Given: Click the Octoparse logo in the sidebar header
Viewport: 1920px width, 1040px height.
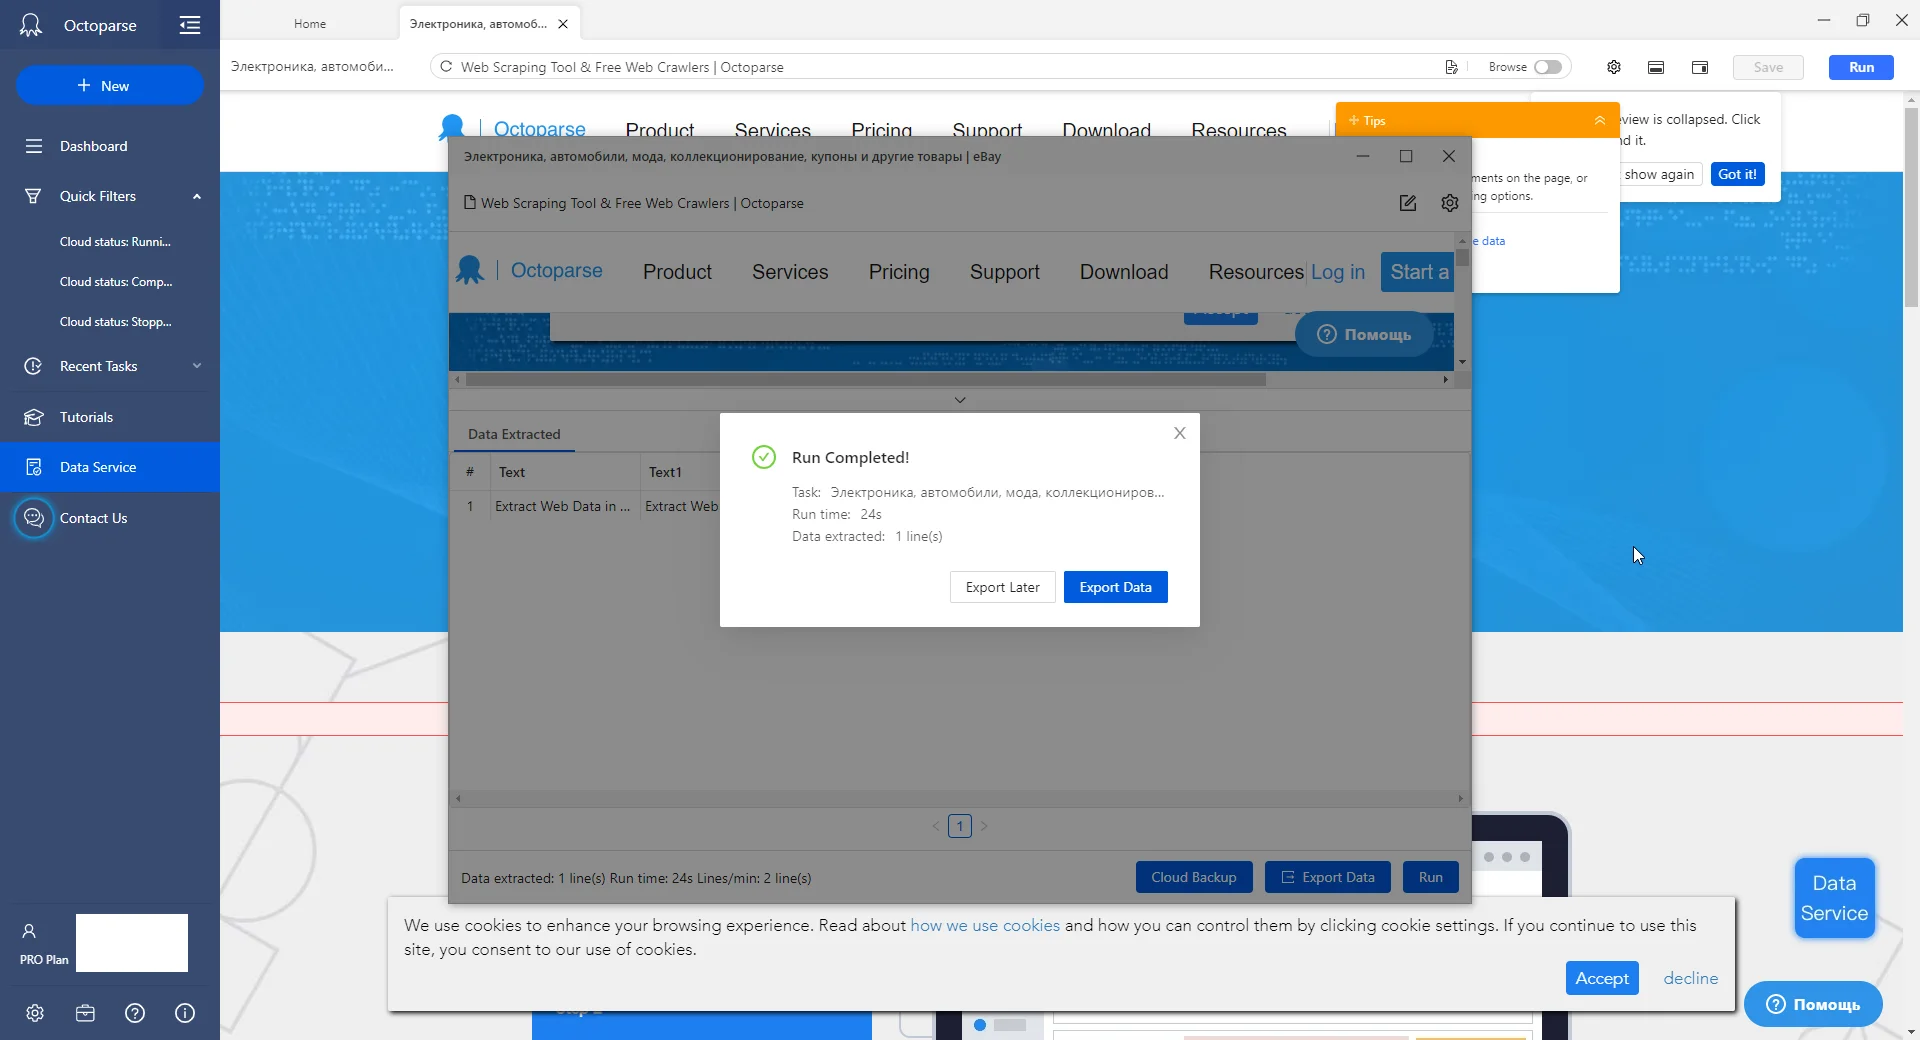Looking at the screenshot, I should pos(31,25).
